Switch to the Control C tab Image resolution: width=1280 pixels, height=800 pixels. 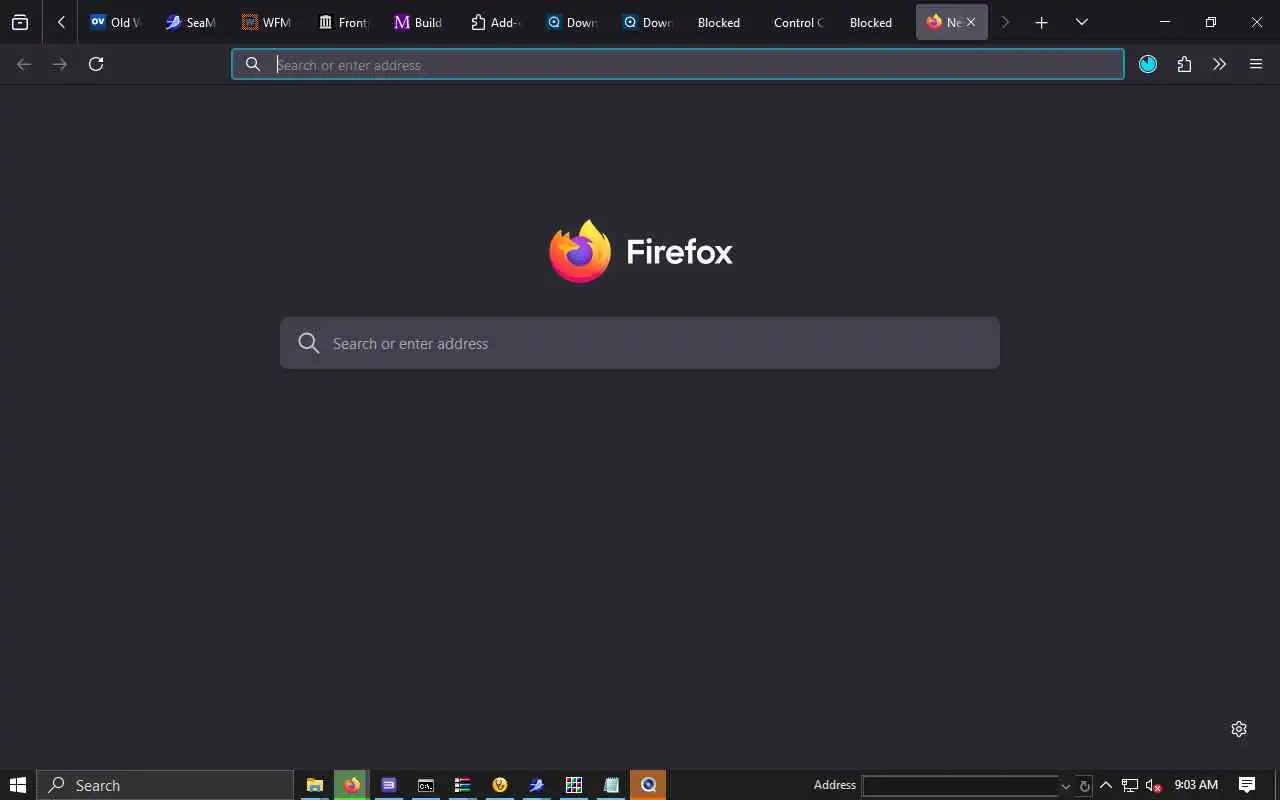(x=798, y=22)
